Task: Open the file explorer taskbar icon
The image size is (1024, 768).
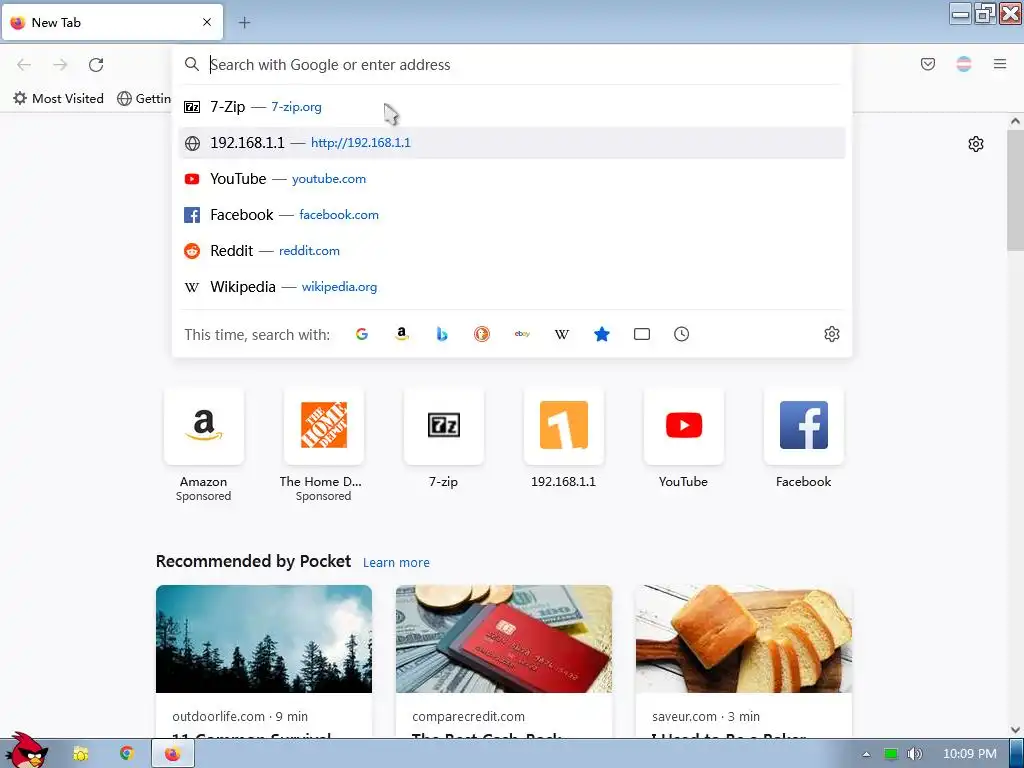Action: coord(81,754)
